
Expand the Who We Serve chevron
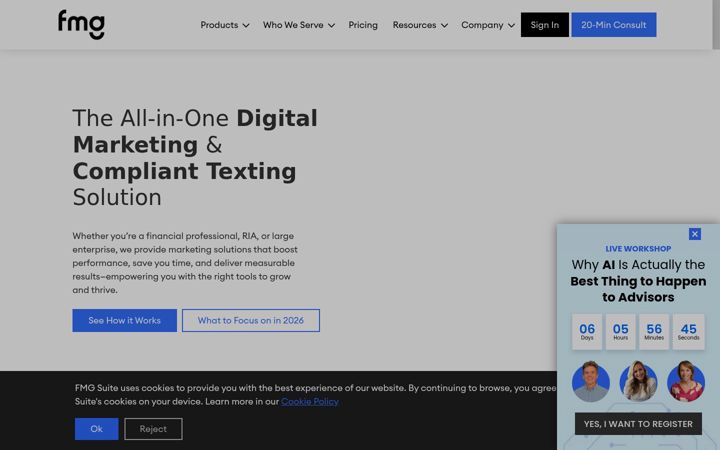332,26
